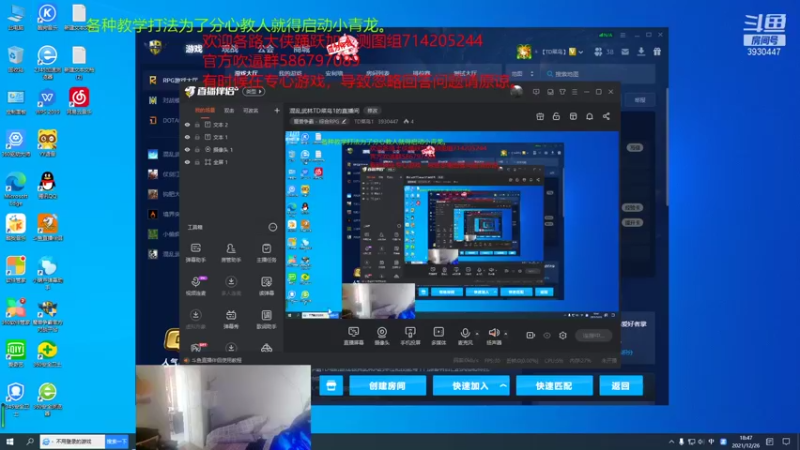Expand speaker options arrow

coord(506,334)
